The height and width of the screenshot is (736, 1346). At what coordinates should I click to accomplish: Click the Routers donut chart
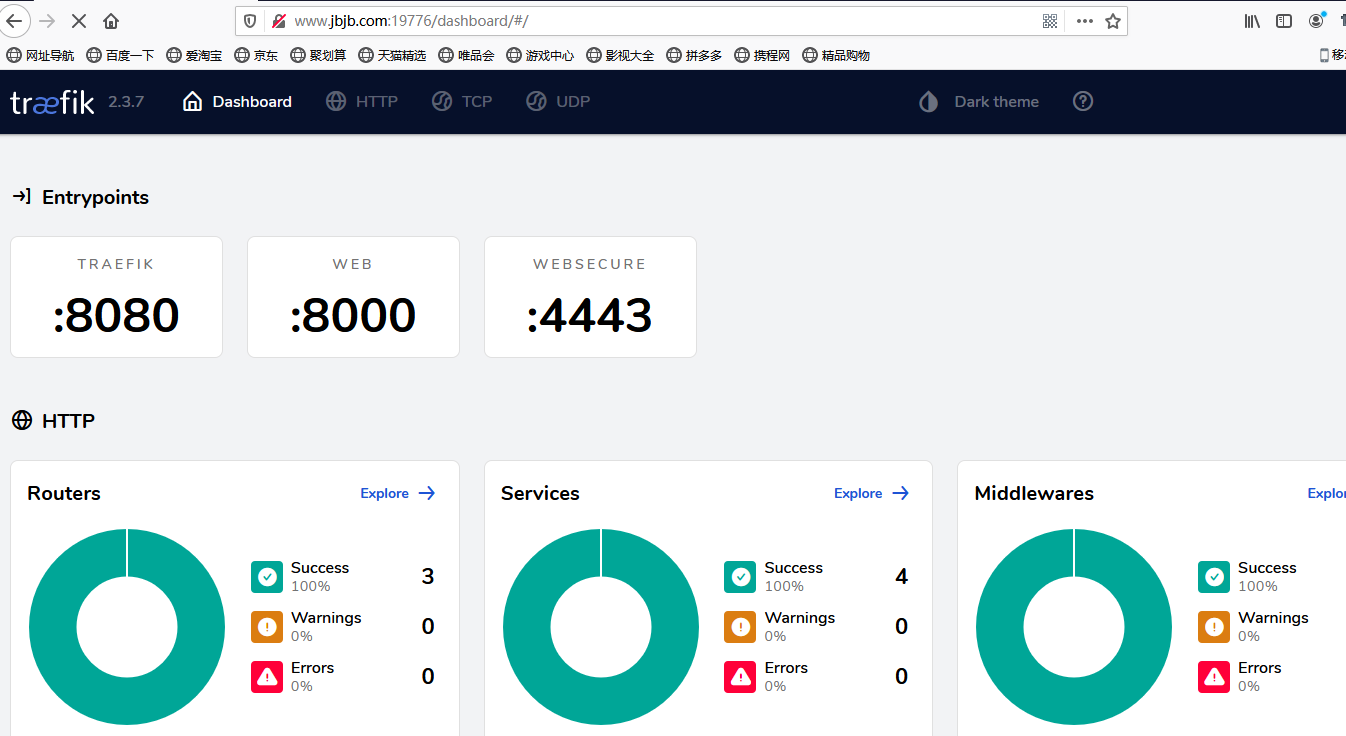pos(127,626)
